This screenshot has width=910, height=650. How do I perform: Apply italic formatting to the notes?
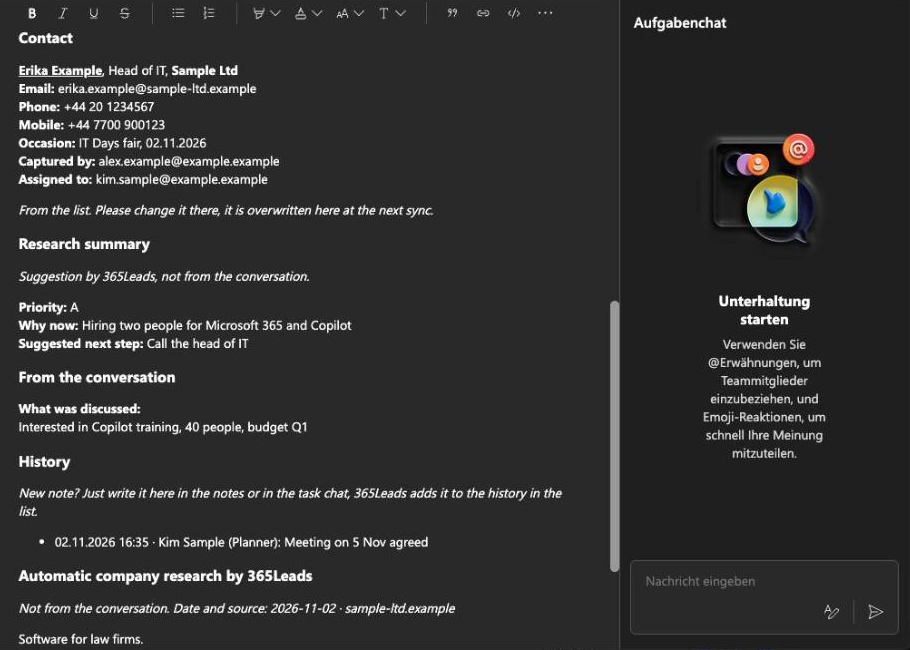63,13
